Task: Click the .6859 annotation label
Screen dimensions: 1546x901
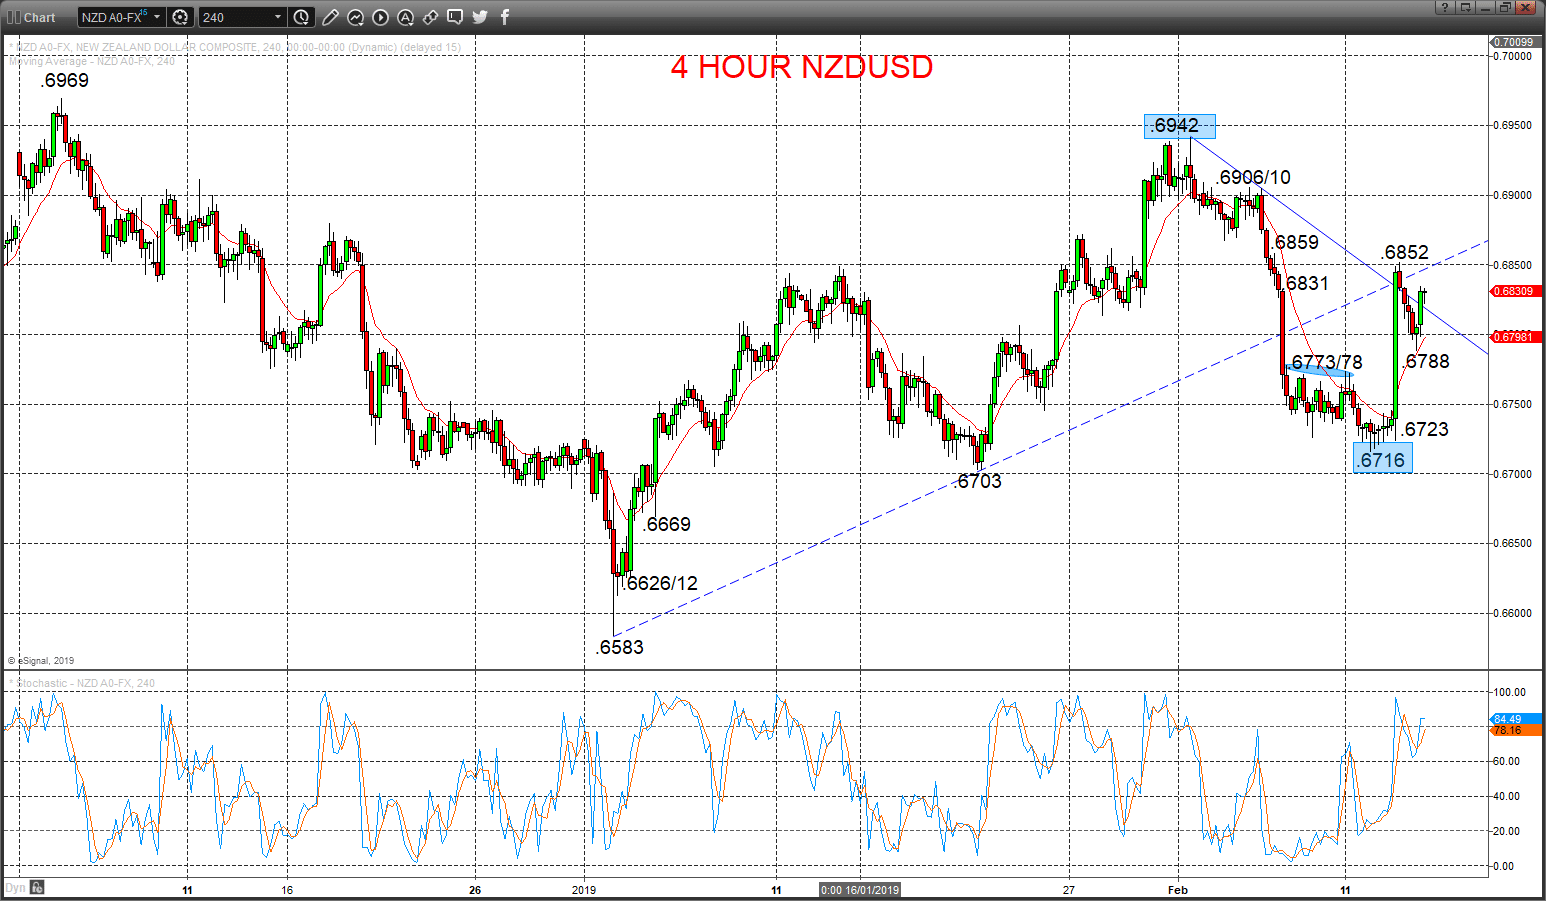Action: point(1296,242)
